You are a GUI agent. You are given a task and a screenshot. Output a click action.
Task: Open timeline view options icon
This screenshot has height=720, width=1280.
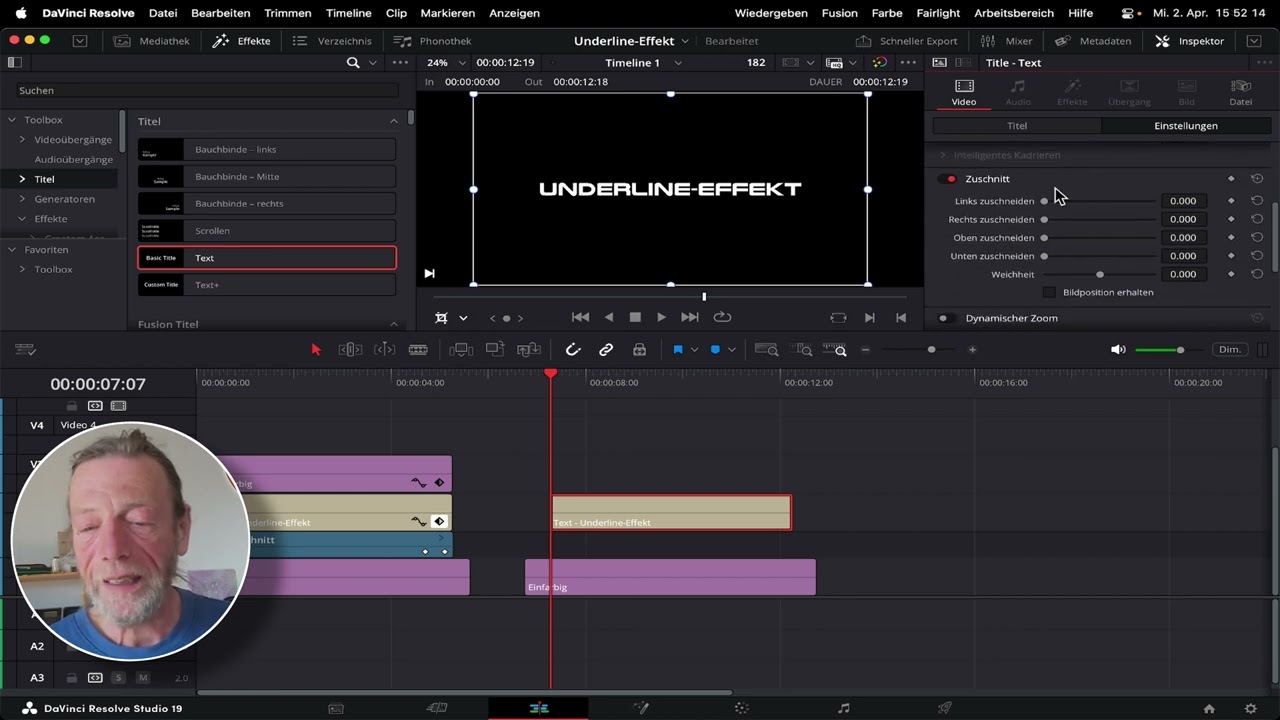click(26, 349)
